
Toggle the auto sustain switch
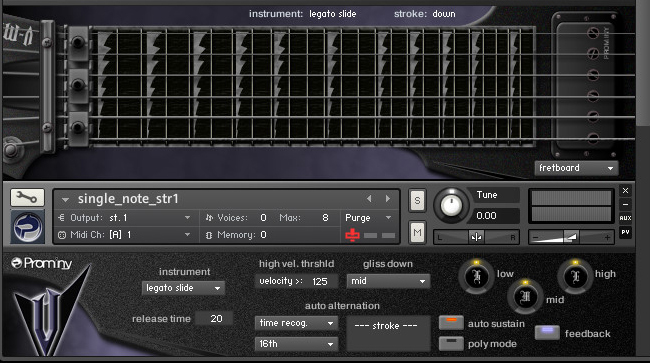click(451, 322)
